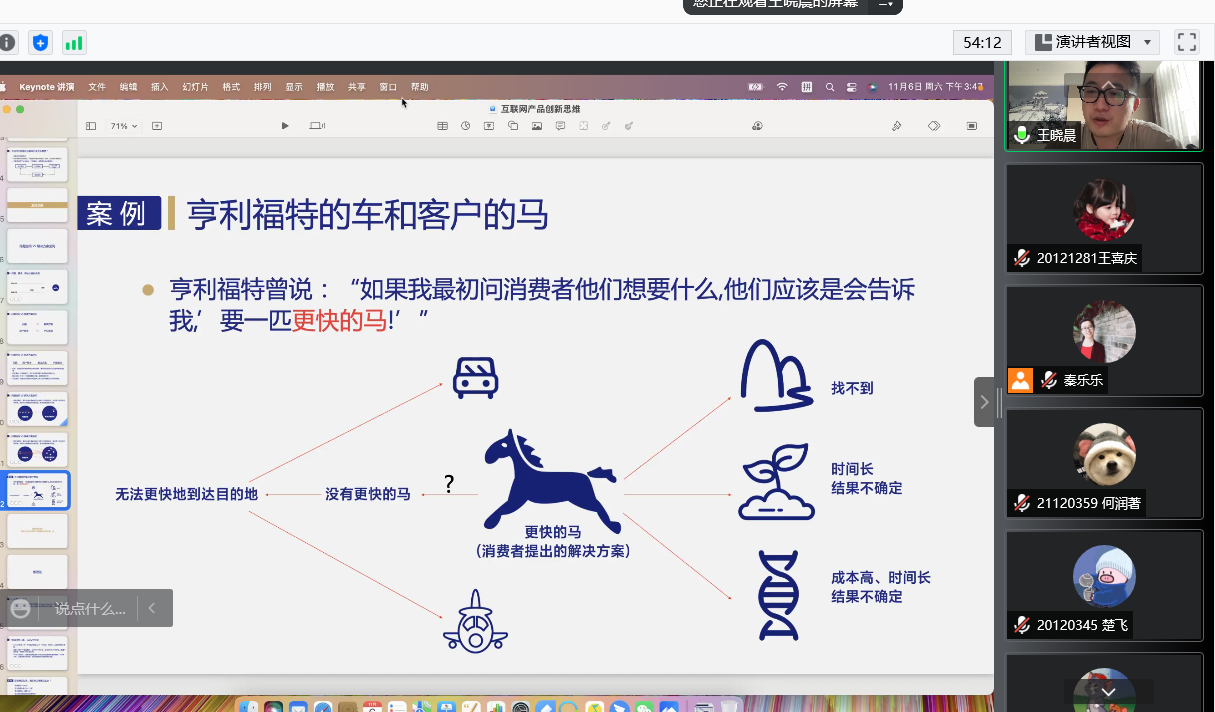The image size is (1215, 712).
Task: Select 20121281王喜庆 participant tile
Action: pos(1104,217)
